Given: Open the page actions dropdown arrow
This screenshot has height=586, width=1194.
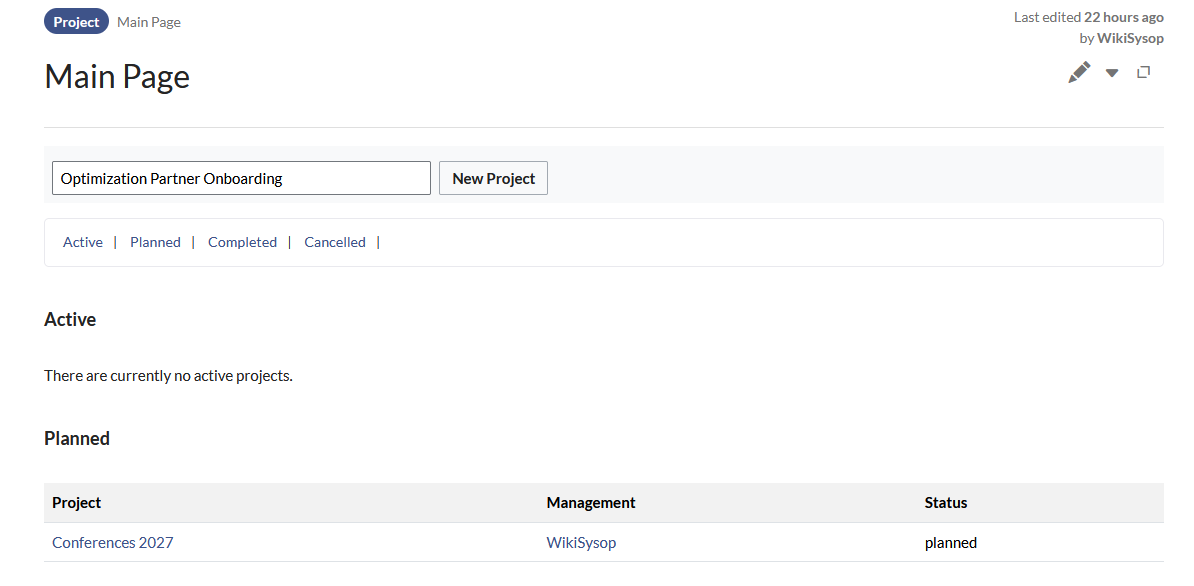Looking at the screenshot, I should tap(1112, 73).
